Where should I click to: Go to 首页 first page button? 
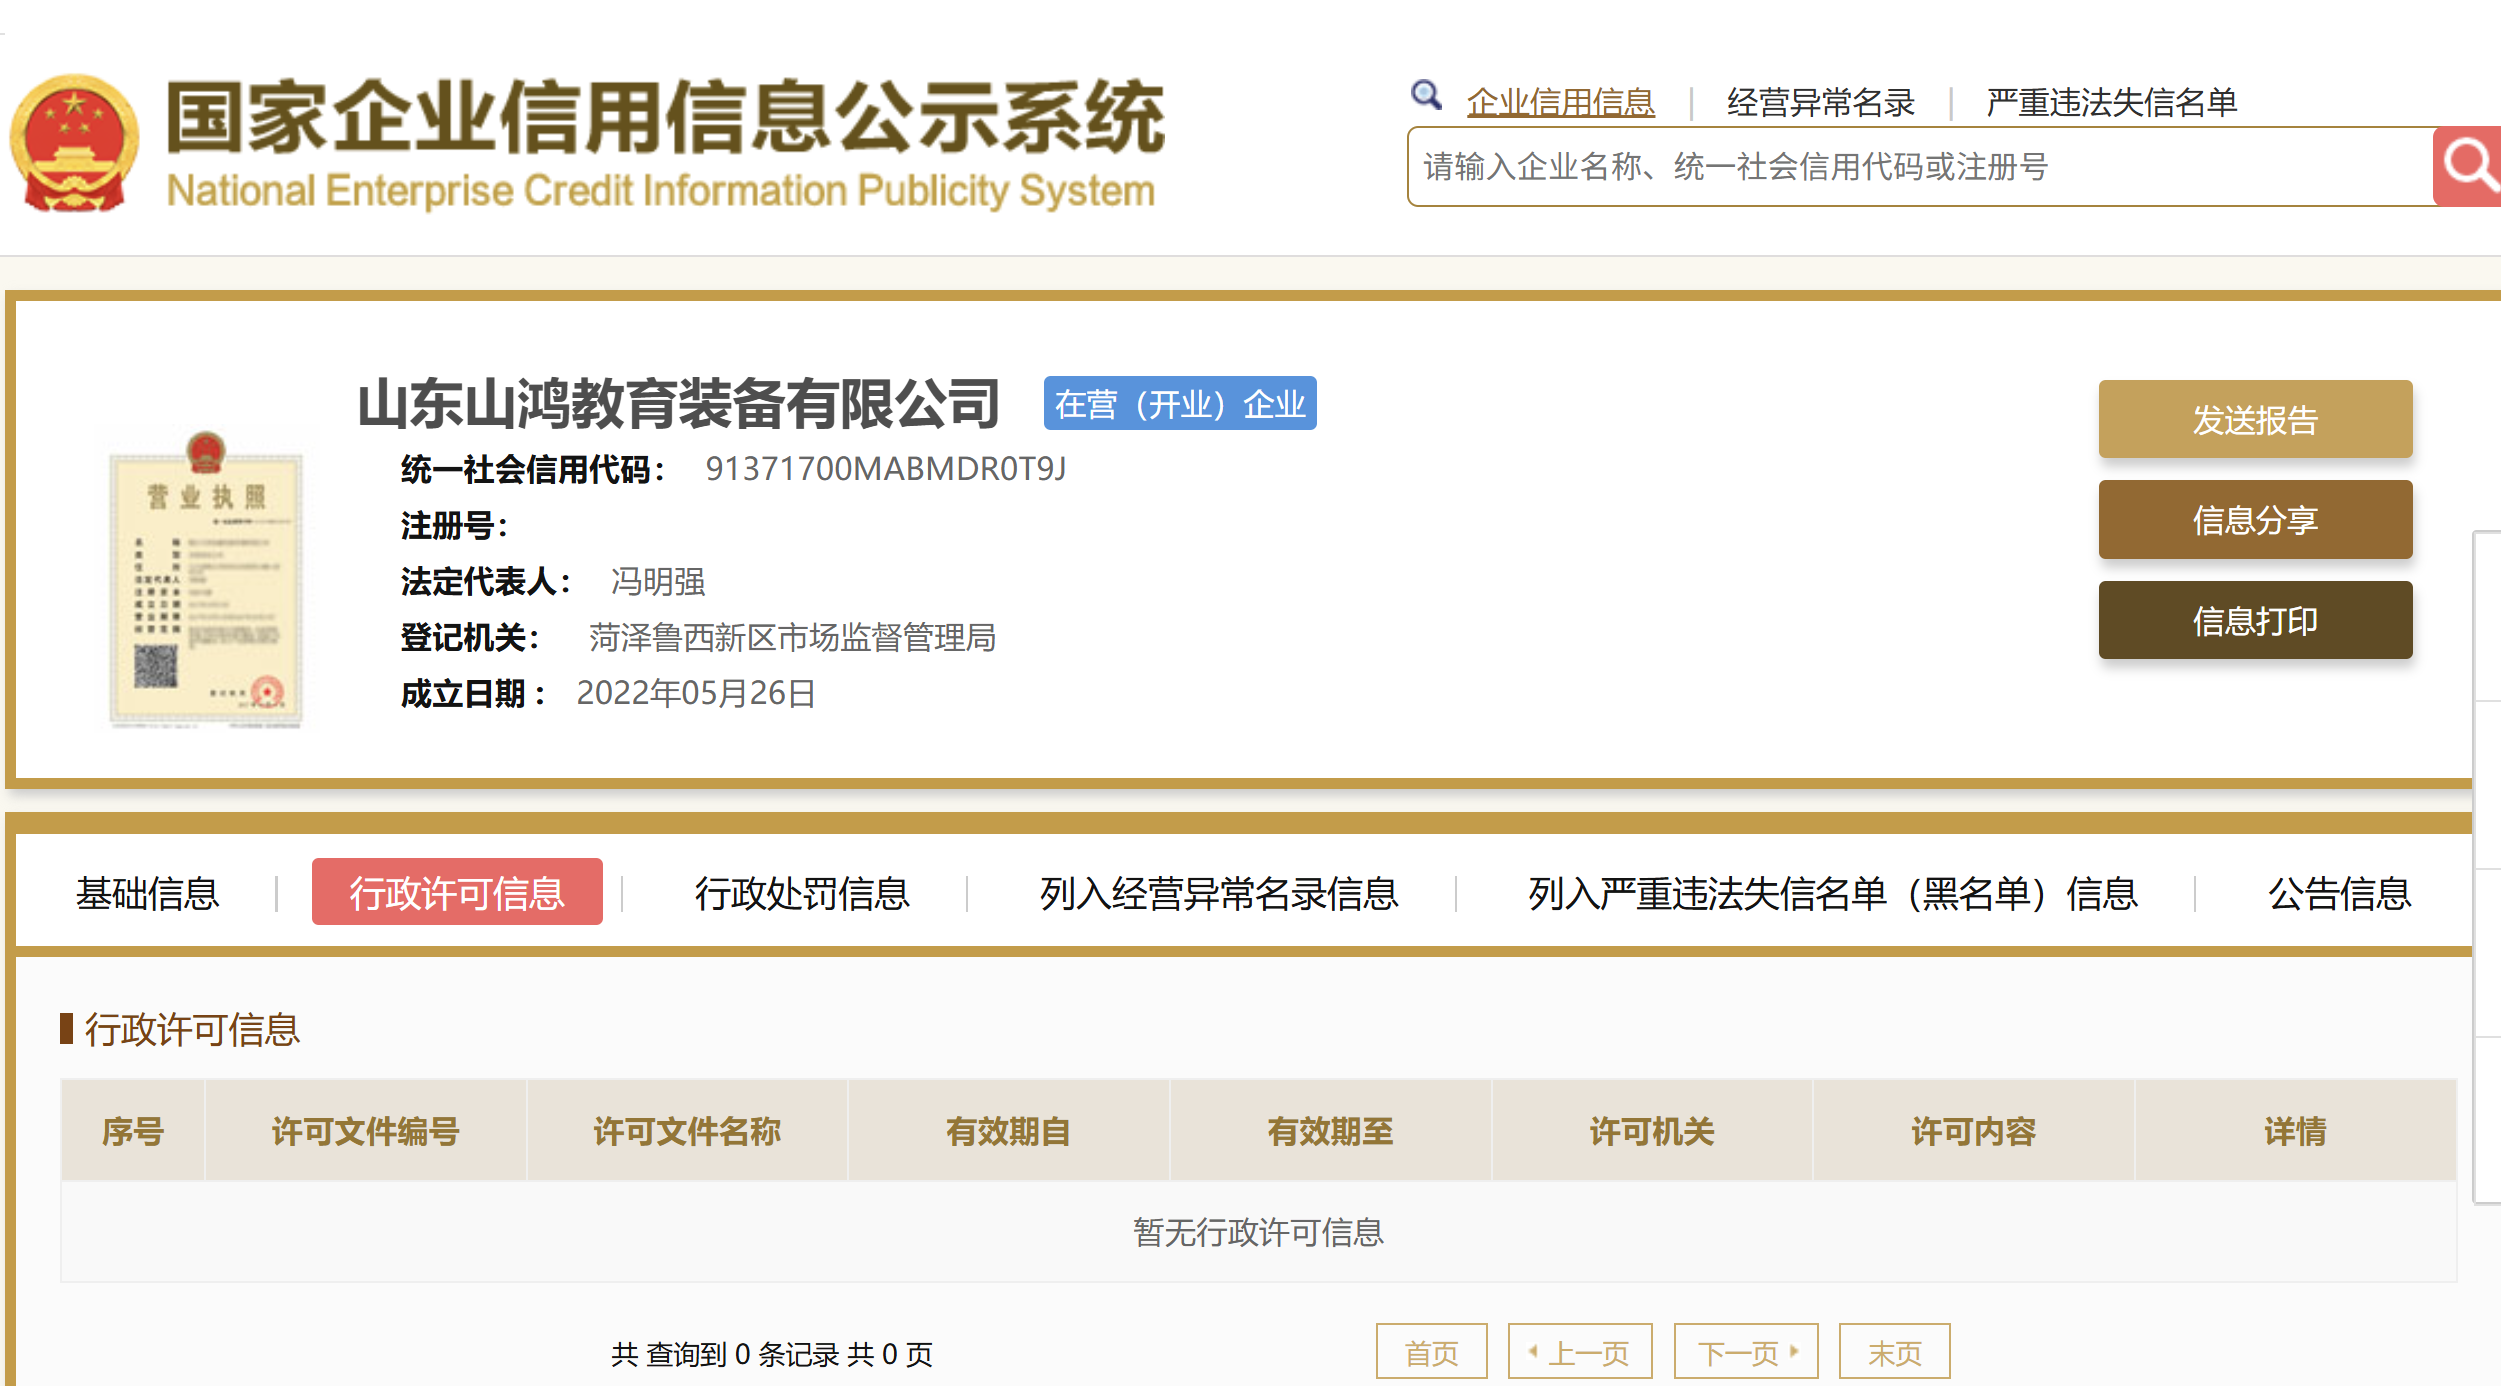[x=1431, y=1352]
